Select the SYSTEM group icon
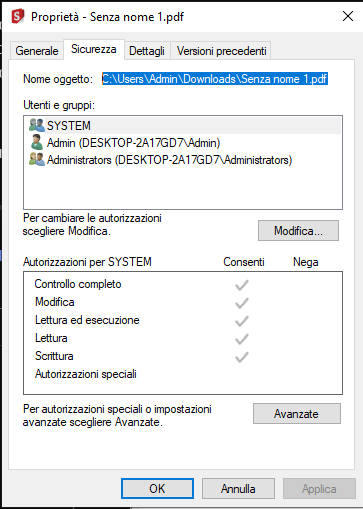Viewport: 363px width, 509px height. 37,125
